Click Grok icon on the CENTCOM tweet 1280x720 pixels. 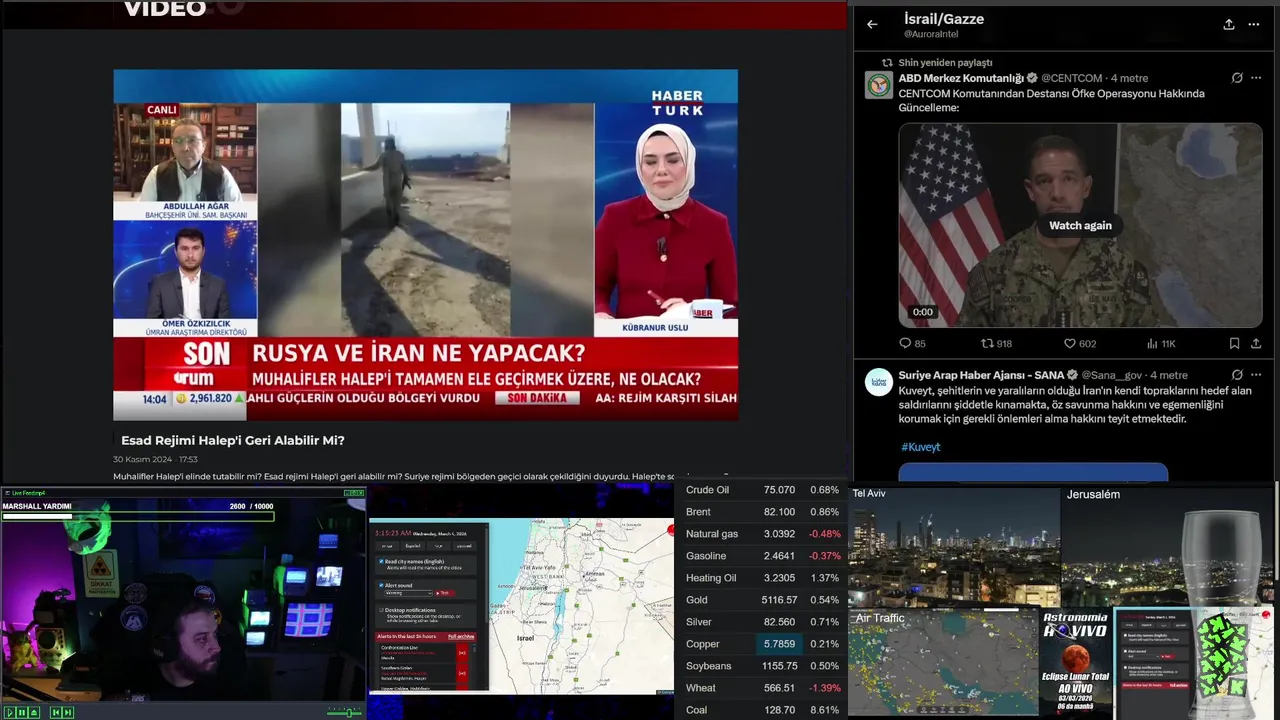1237,78
